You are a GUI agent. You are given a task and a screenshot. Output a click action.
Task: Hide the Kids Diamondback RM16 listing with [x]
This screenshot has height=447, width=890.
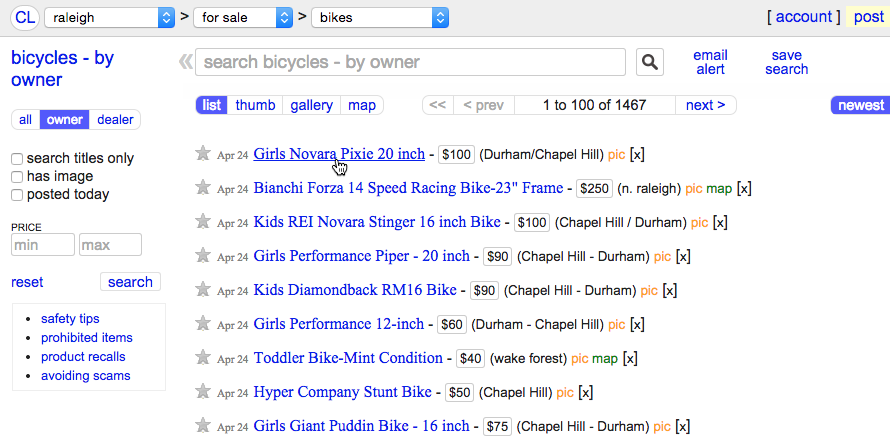coord(670,291)
